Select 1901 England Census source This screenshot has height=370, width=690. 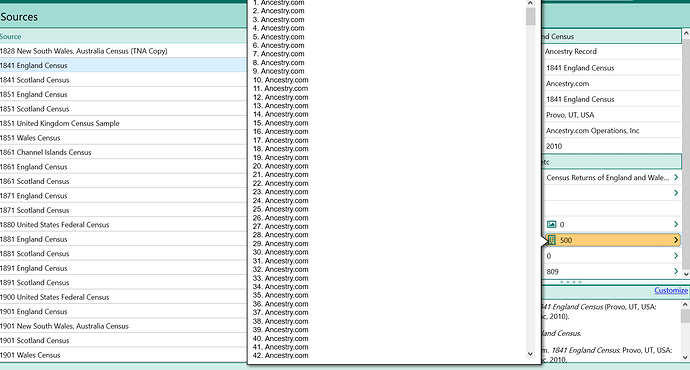point(123,311)
